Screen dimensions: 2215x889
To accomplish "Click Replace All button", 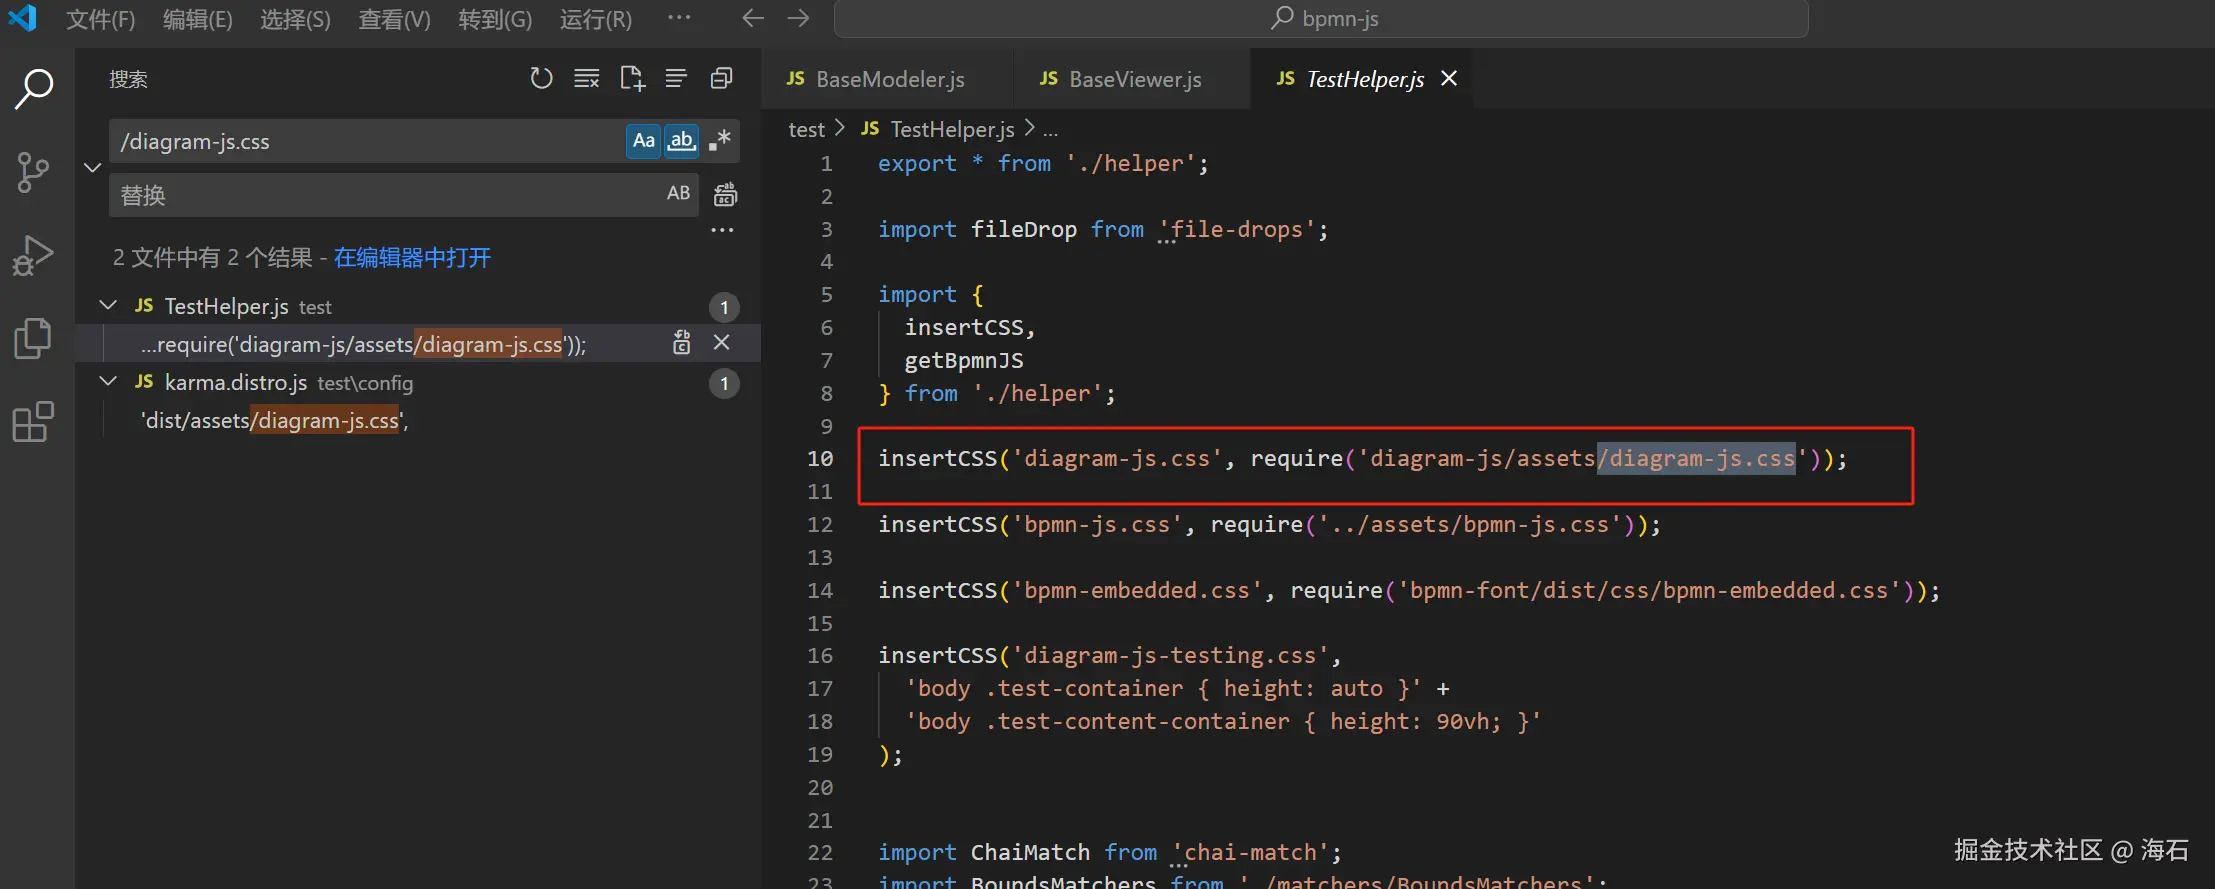I will (x=725, y=194).
